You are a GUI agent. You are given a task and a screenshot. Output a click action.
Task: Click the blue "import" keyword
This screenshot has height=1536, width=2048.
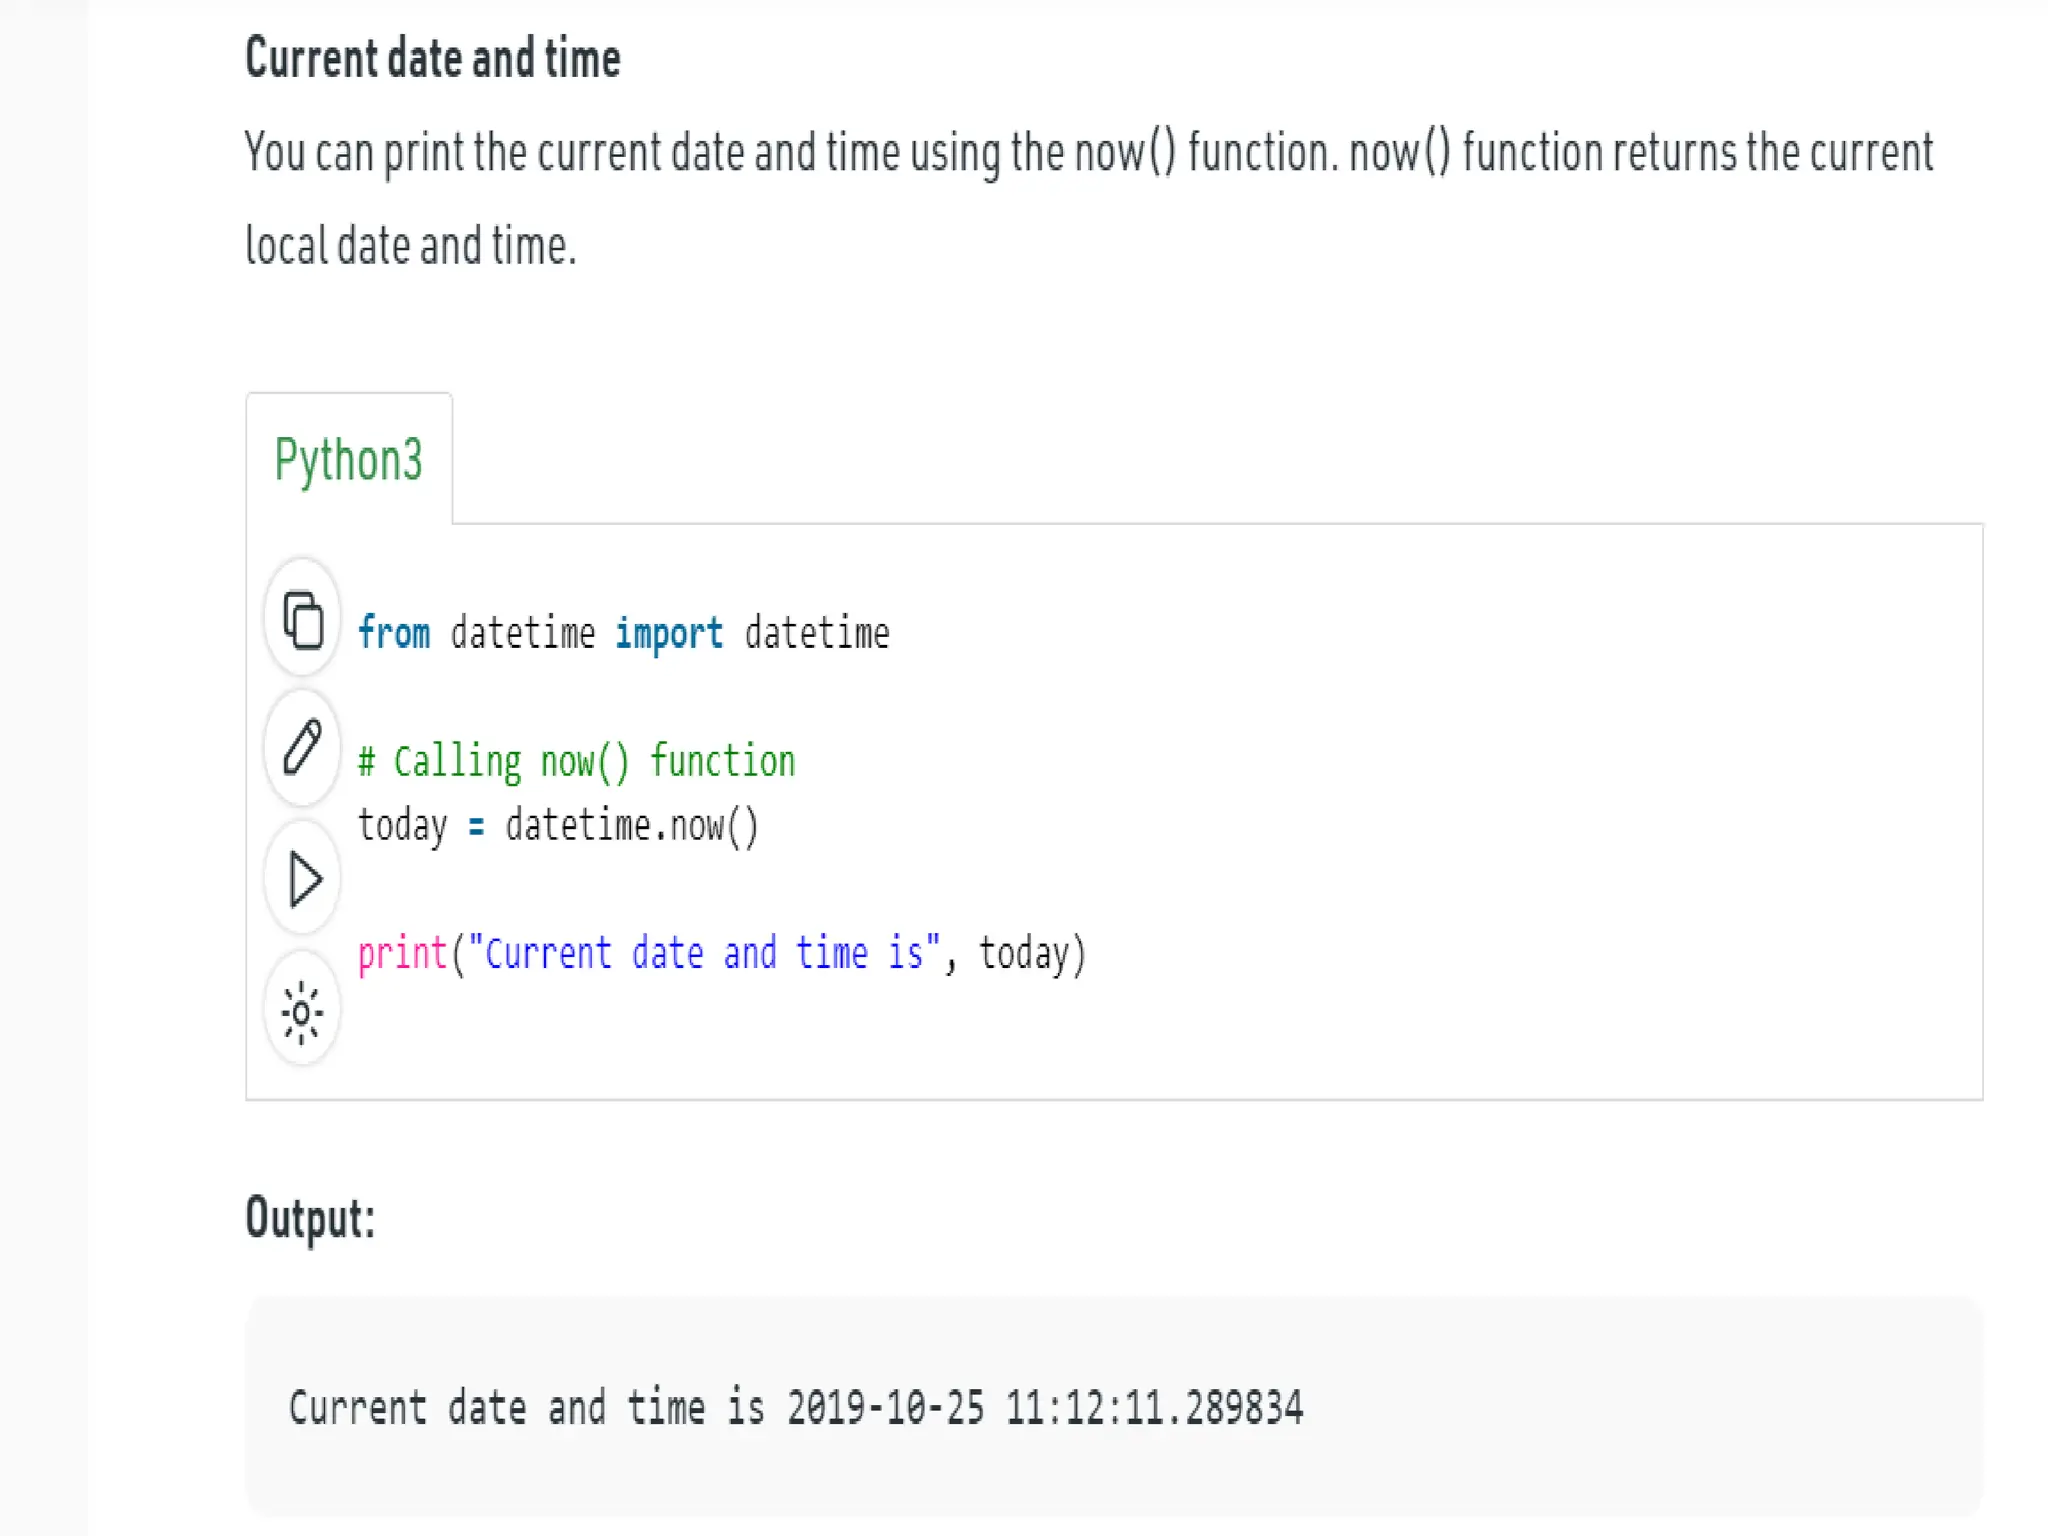668,634
